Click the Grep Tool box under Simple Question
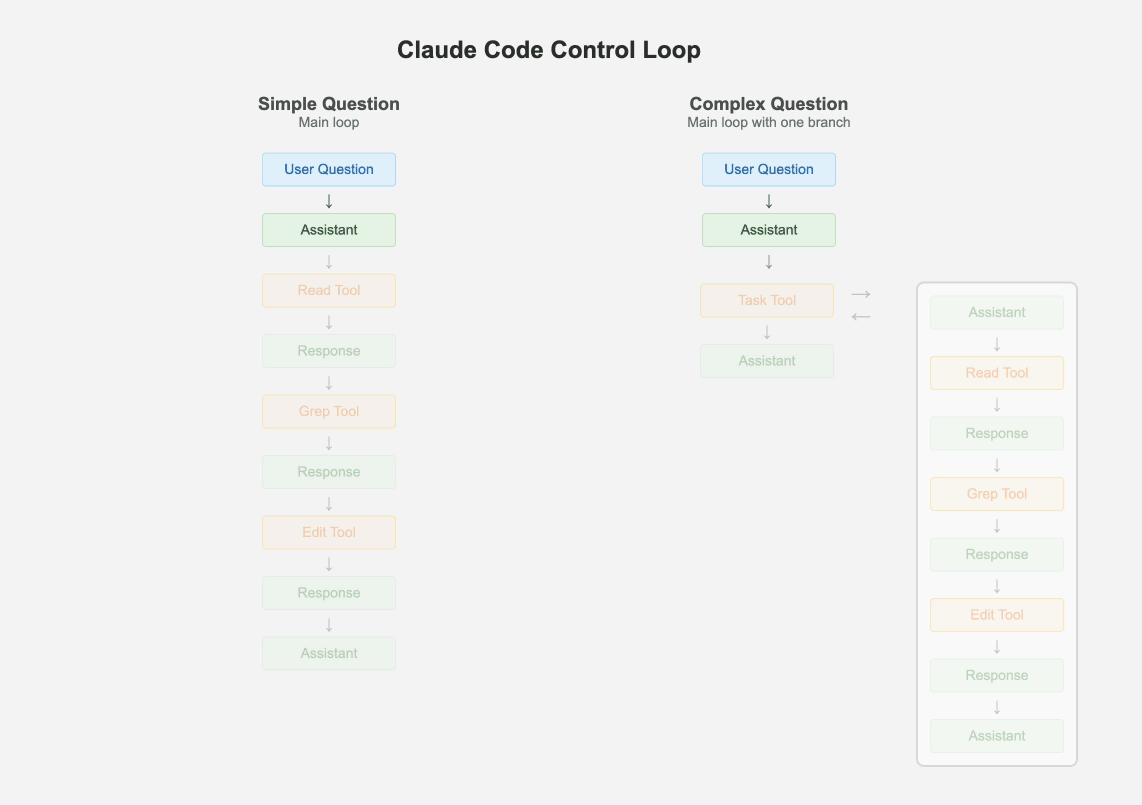This screenshot has width=1142, height=805. [x=329, y=411]
